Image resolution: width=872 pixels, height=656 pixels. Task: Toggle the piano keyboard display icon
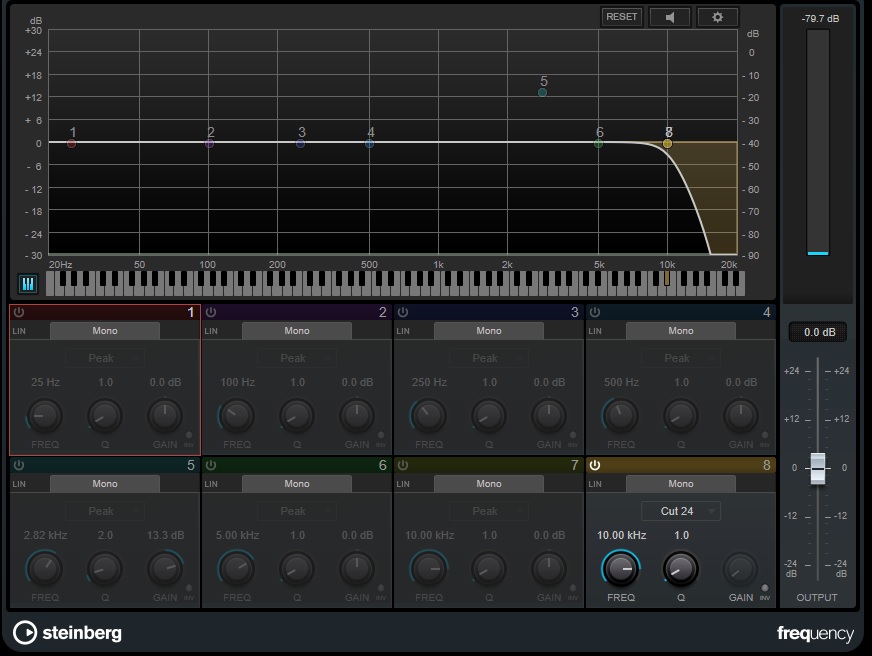(28, 284)
